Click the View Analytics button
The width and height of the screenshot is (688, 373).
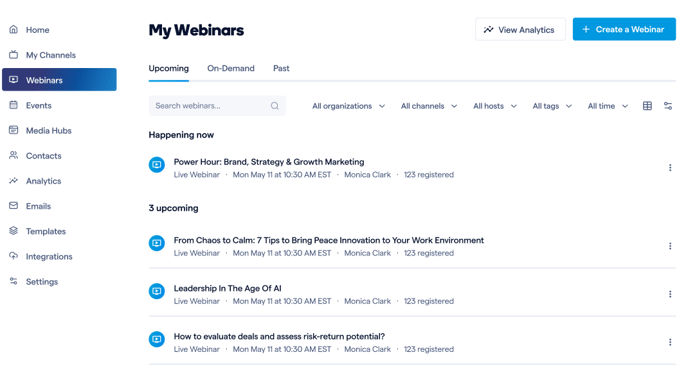tap(520, 29)
